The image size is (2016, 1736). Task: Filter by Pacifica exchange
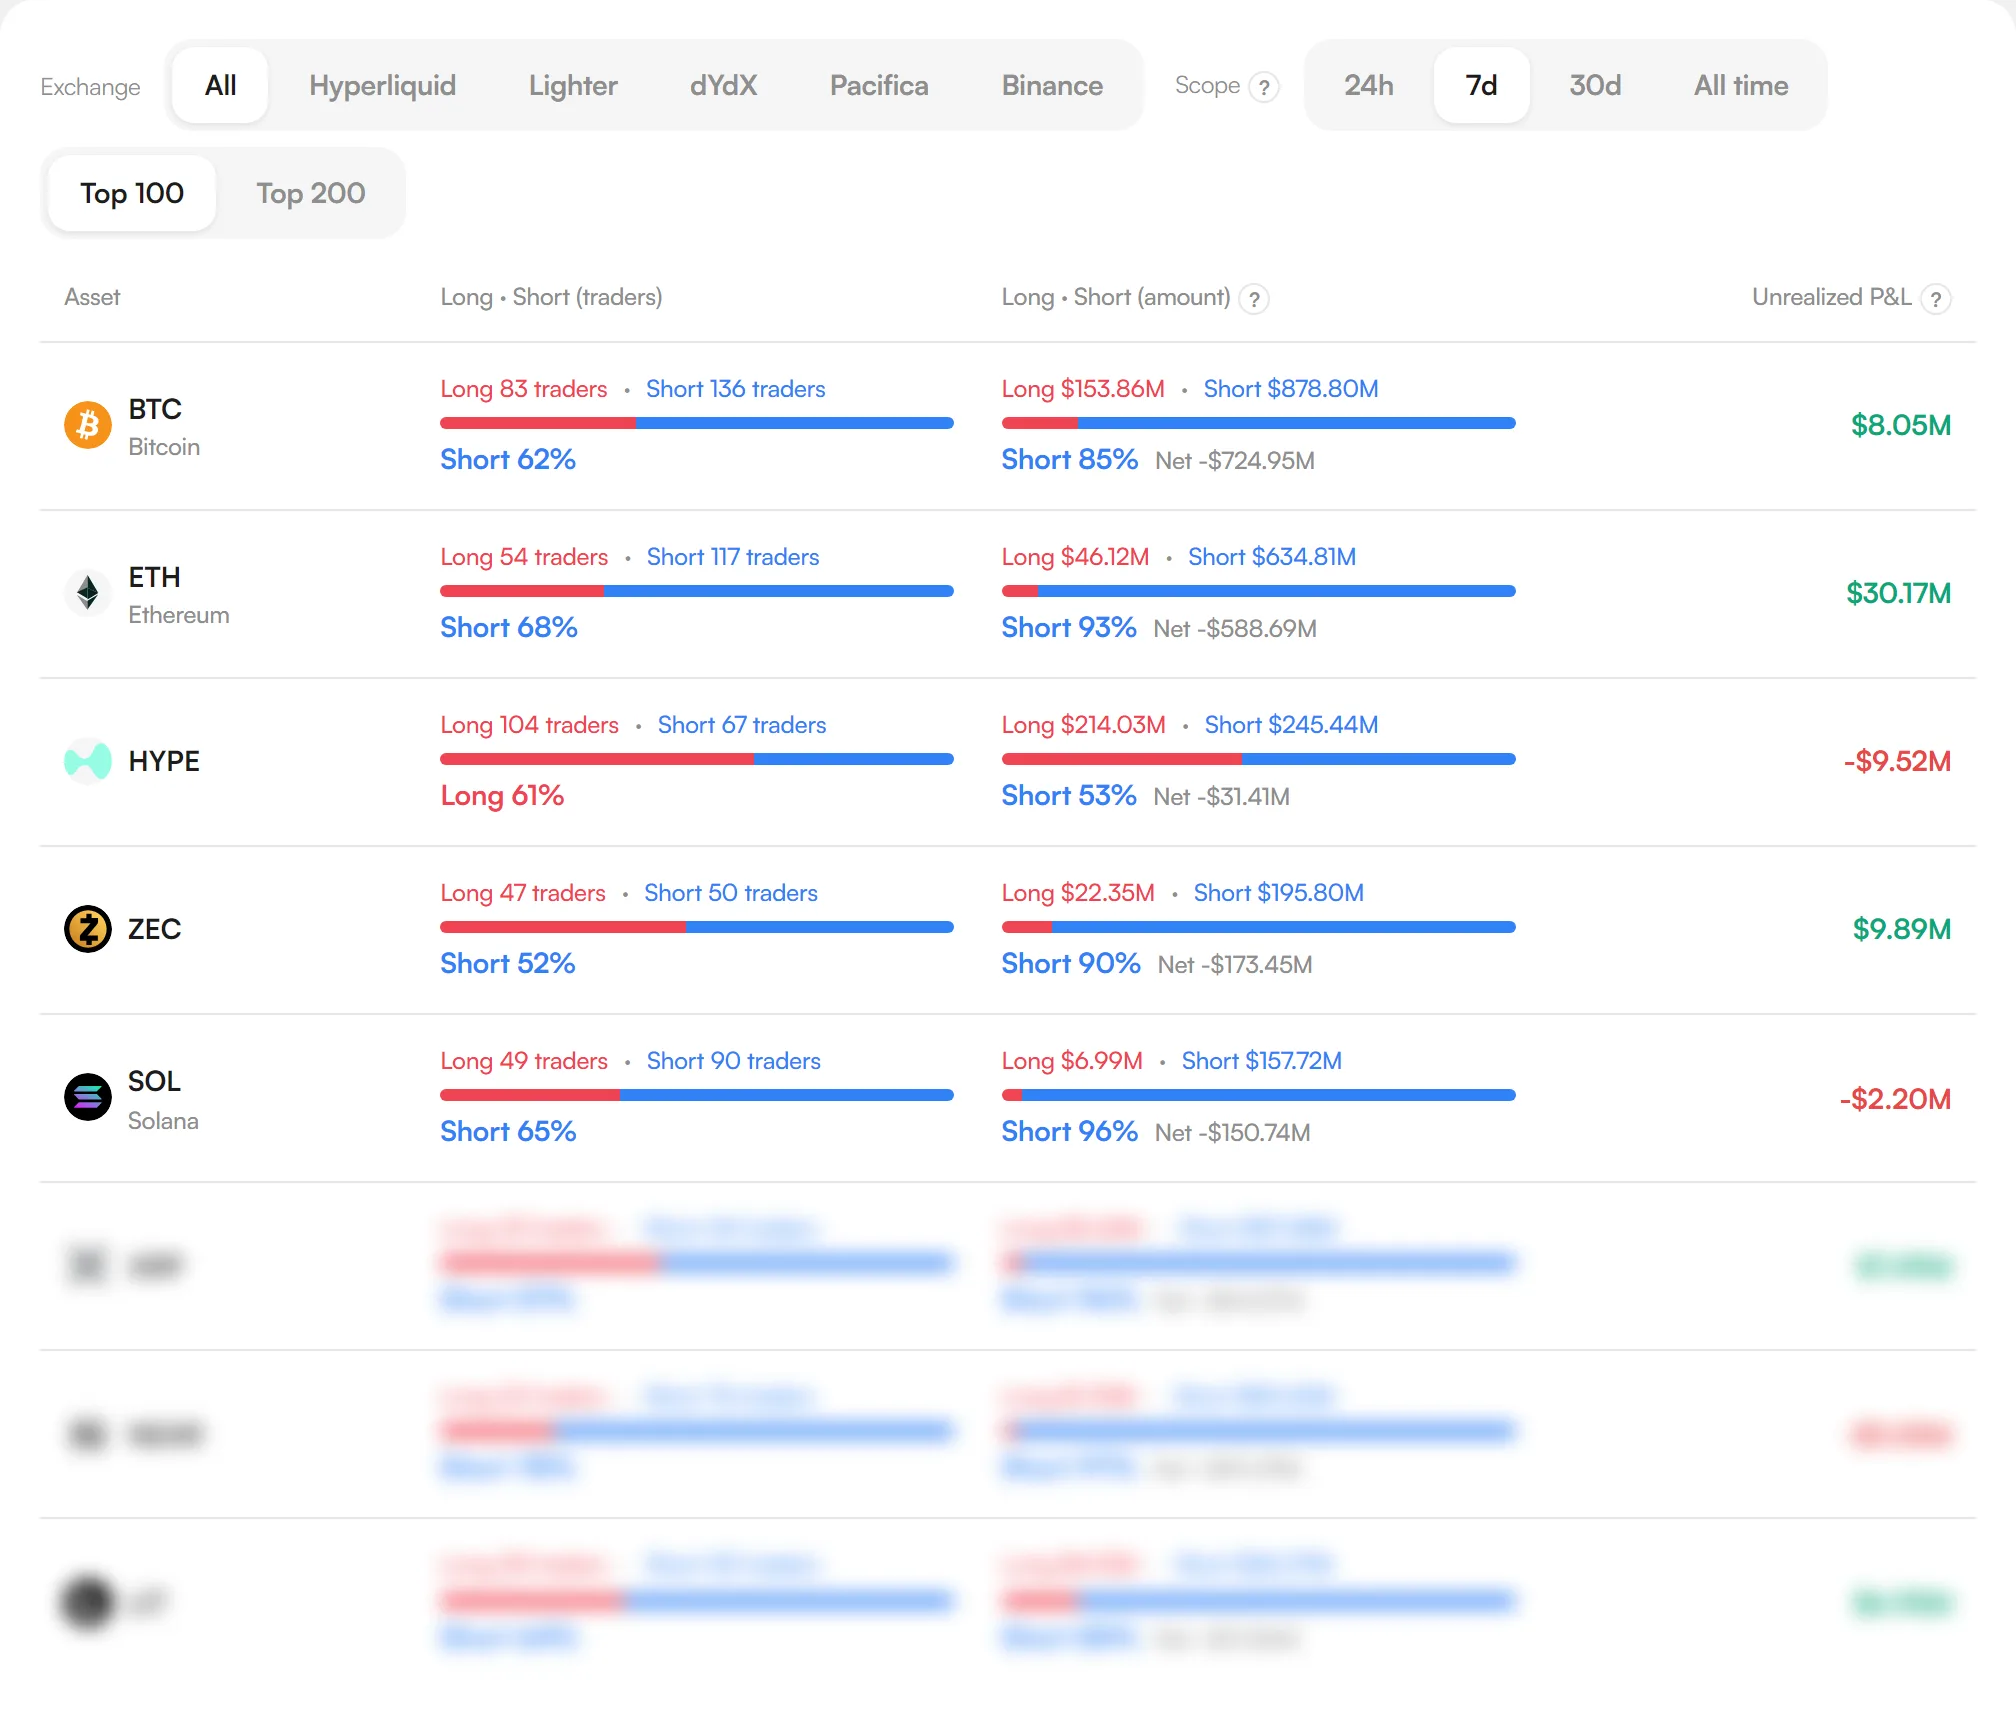coord(879,85)
